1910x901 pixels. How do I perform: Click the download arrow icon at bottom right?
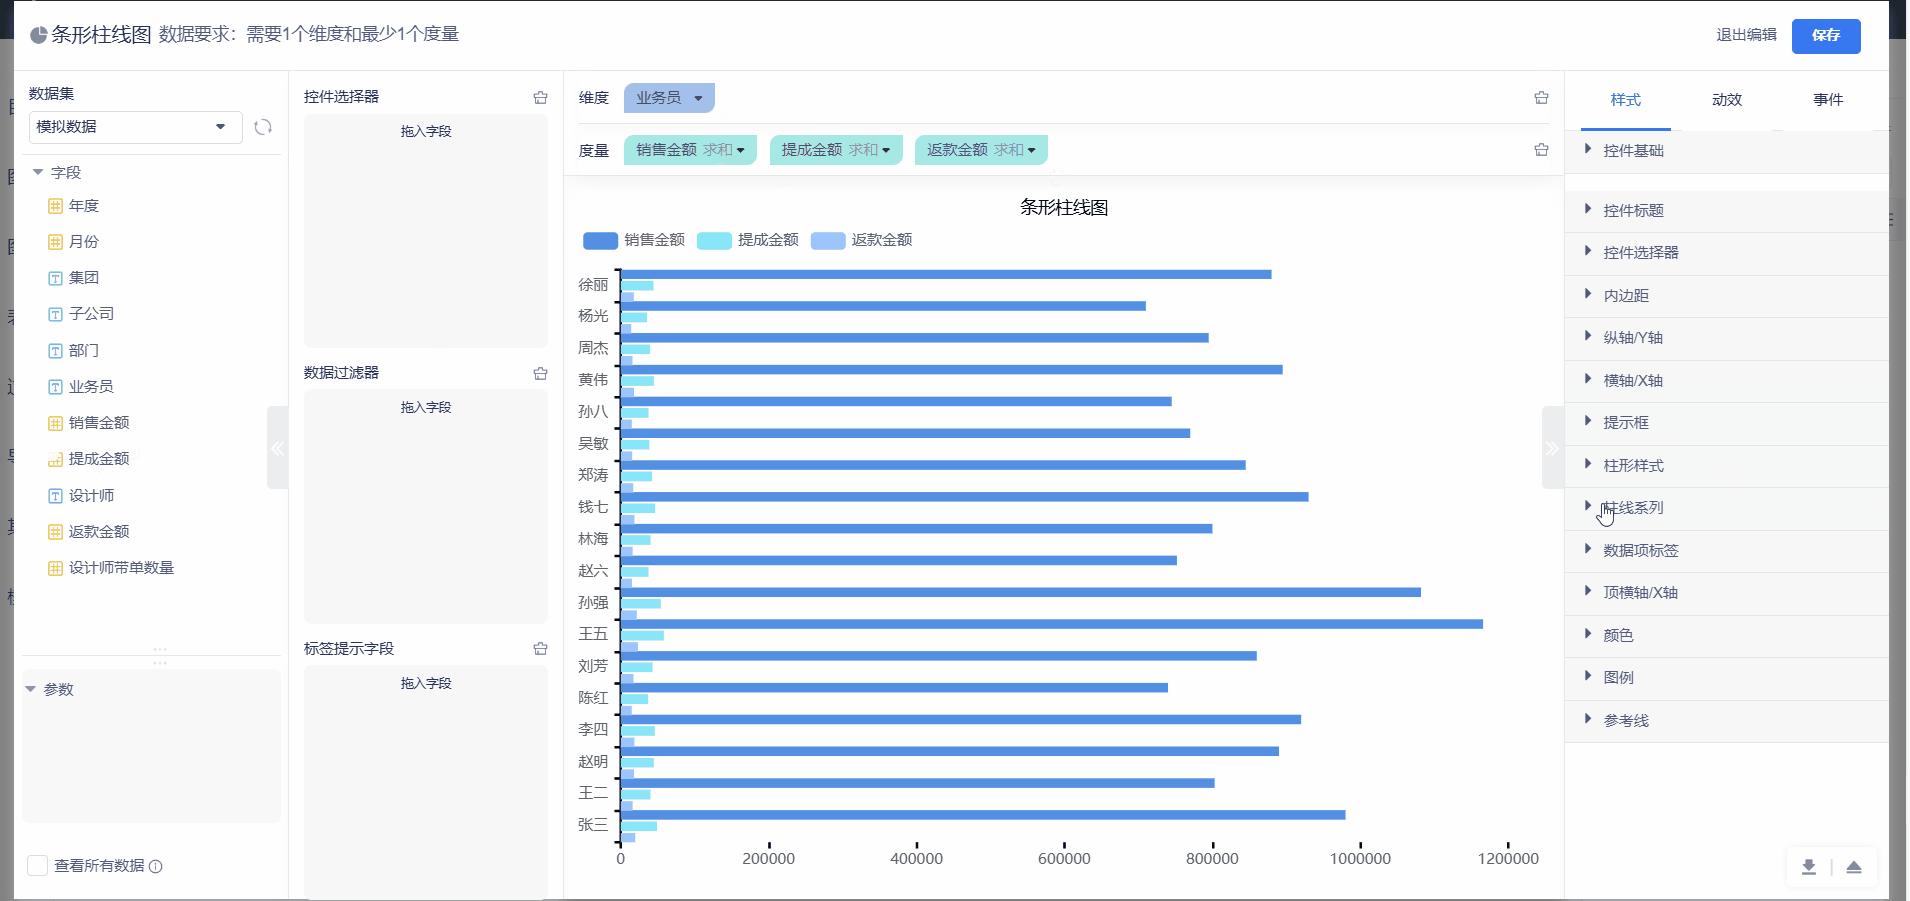[x=1808, y=867]
